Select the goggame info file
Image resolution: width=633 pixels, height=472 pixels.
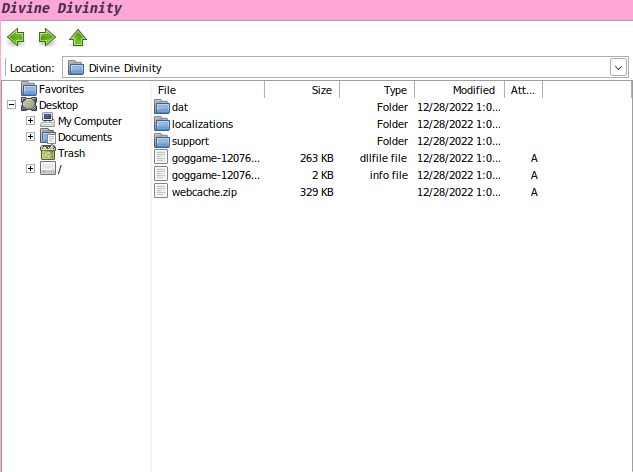[x=216, y=175]
